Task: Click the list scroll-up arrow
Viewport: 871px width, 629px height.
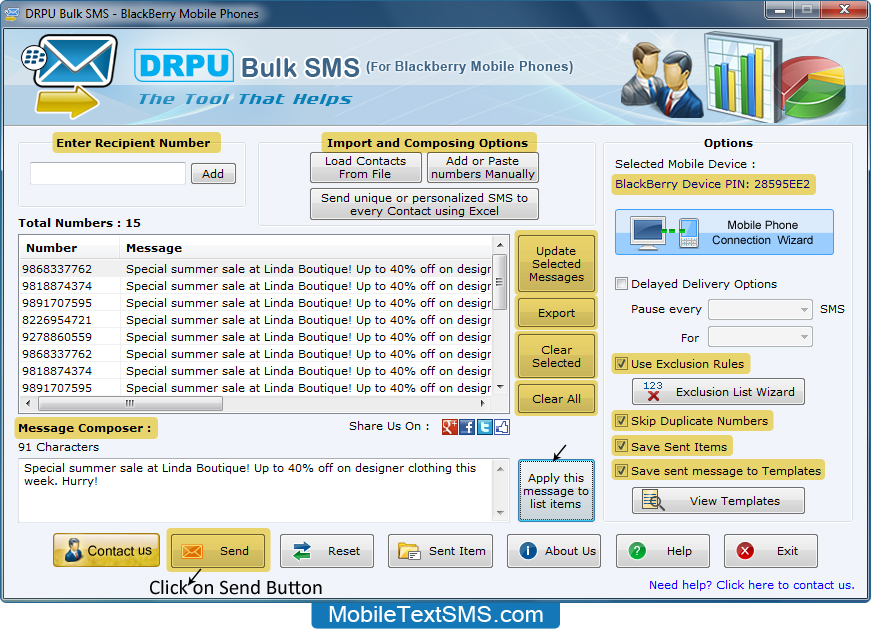Action: (x=500, y=244)
